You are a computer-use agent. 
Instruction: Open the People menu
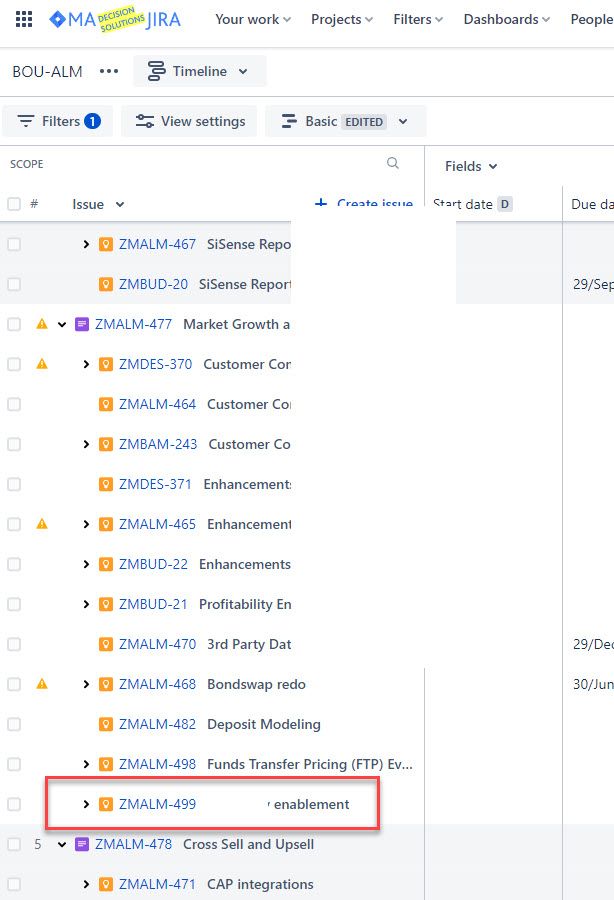pos(592,20)
